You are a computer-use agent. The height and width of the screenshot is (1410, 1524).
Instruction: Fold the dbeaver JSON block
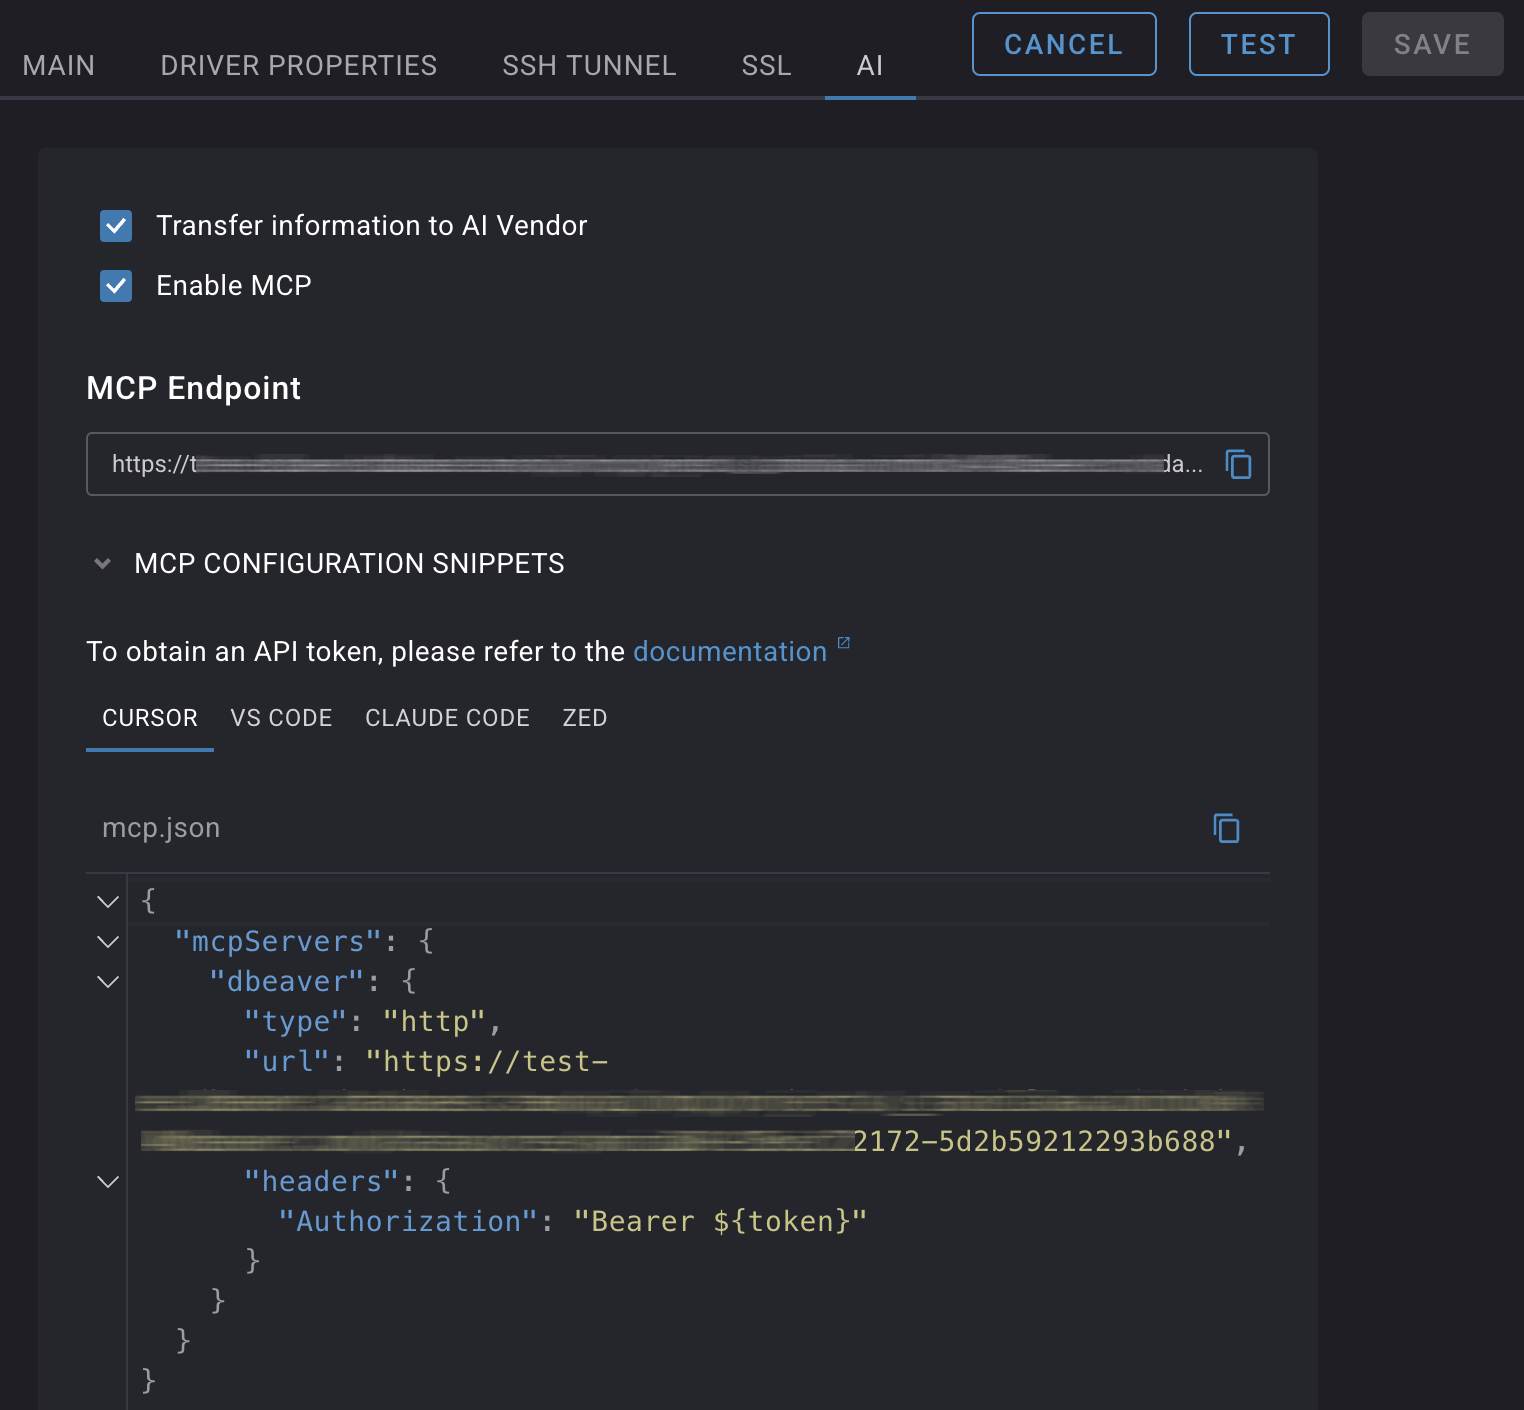coord(108,982)
